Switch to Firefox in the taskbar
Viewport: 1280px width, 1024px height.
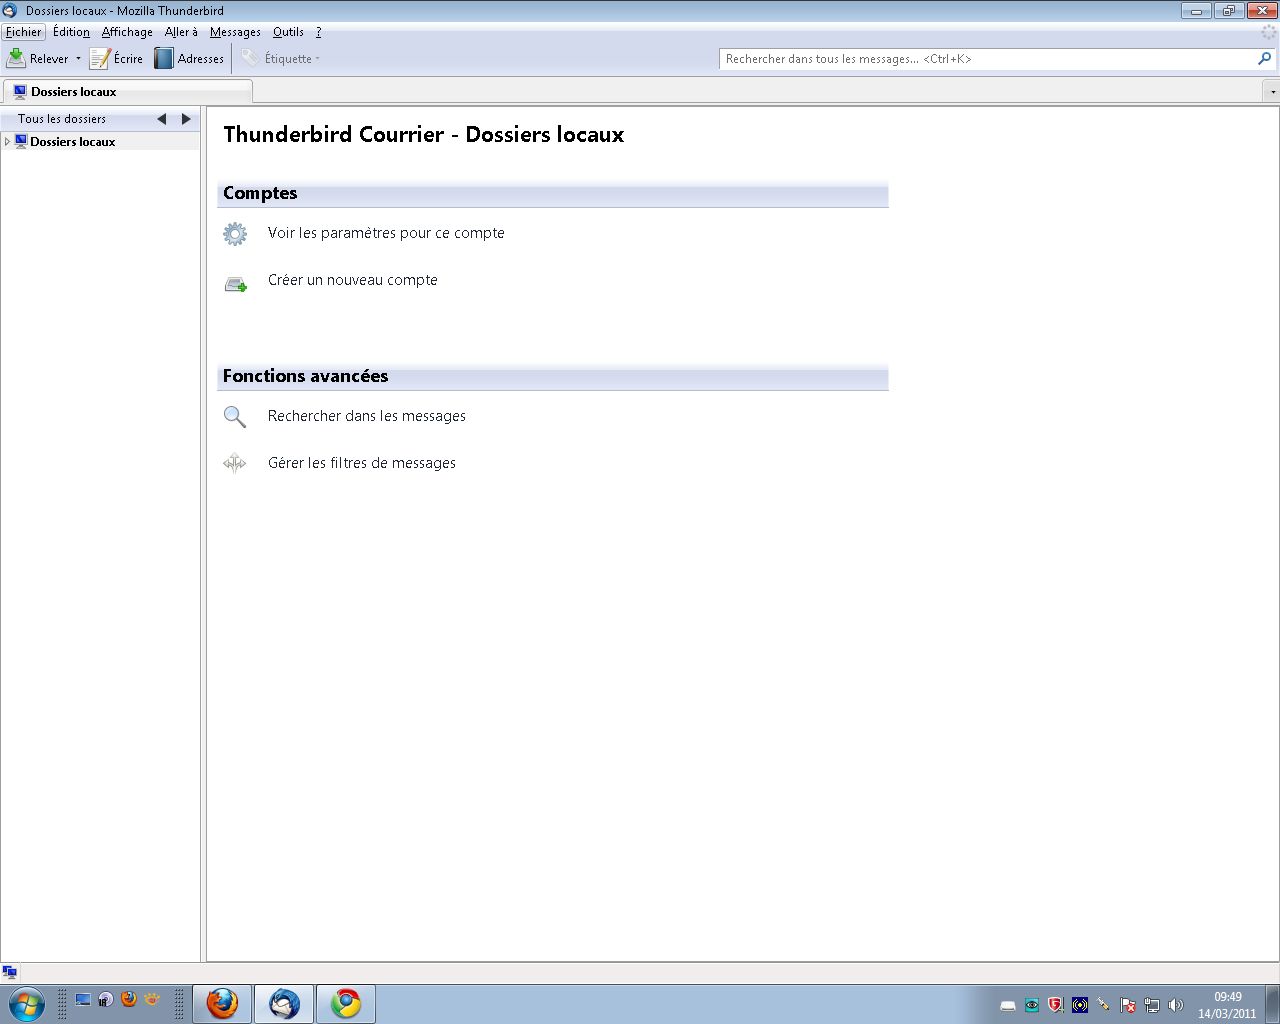[x=222, y=1004]
